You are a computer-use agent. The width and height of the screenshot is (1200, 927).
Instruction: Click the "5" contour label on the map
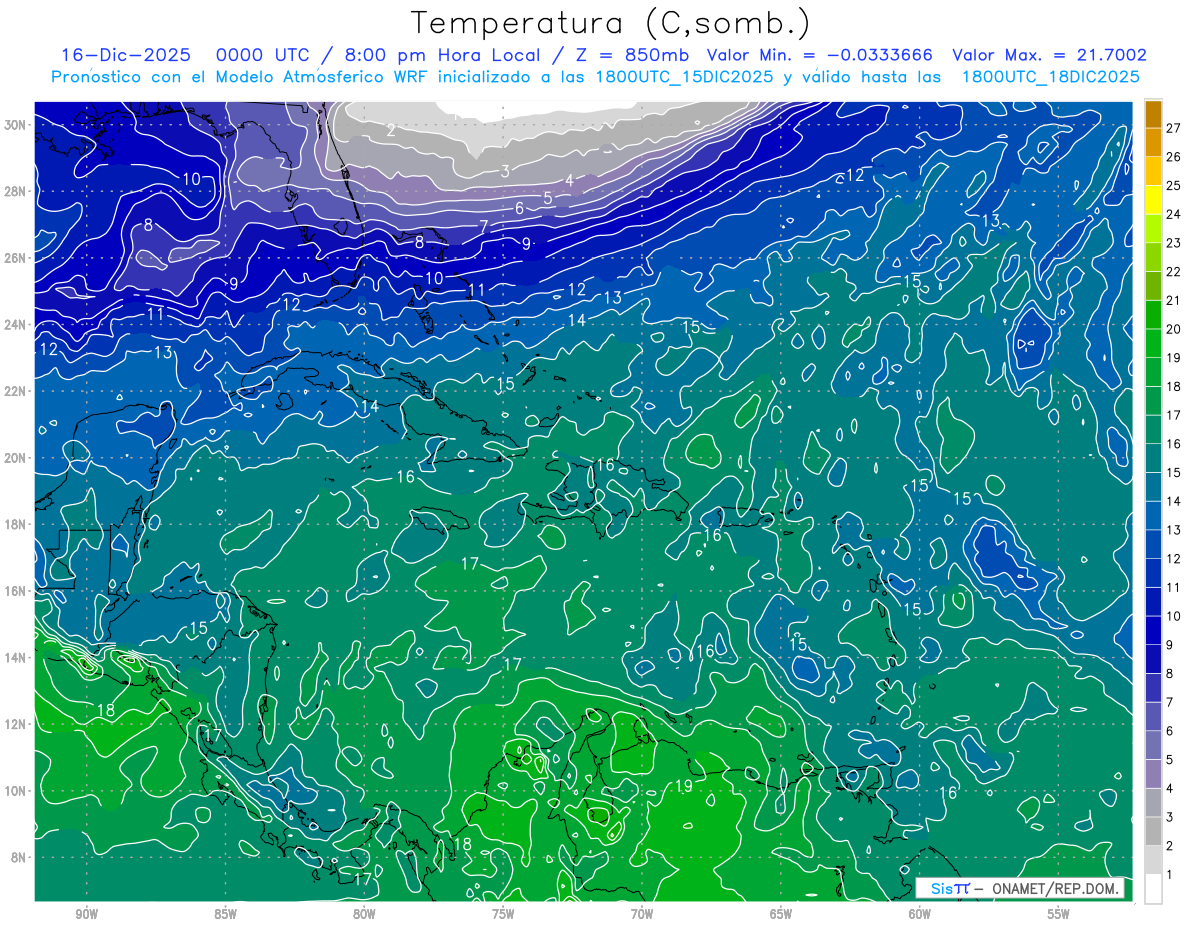point(548,198)
